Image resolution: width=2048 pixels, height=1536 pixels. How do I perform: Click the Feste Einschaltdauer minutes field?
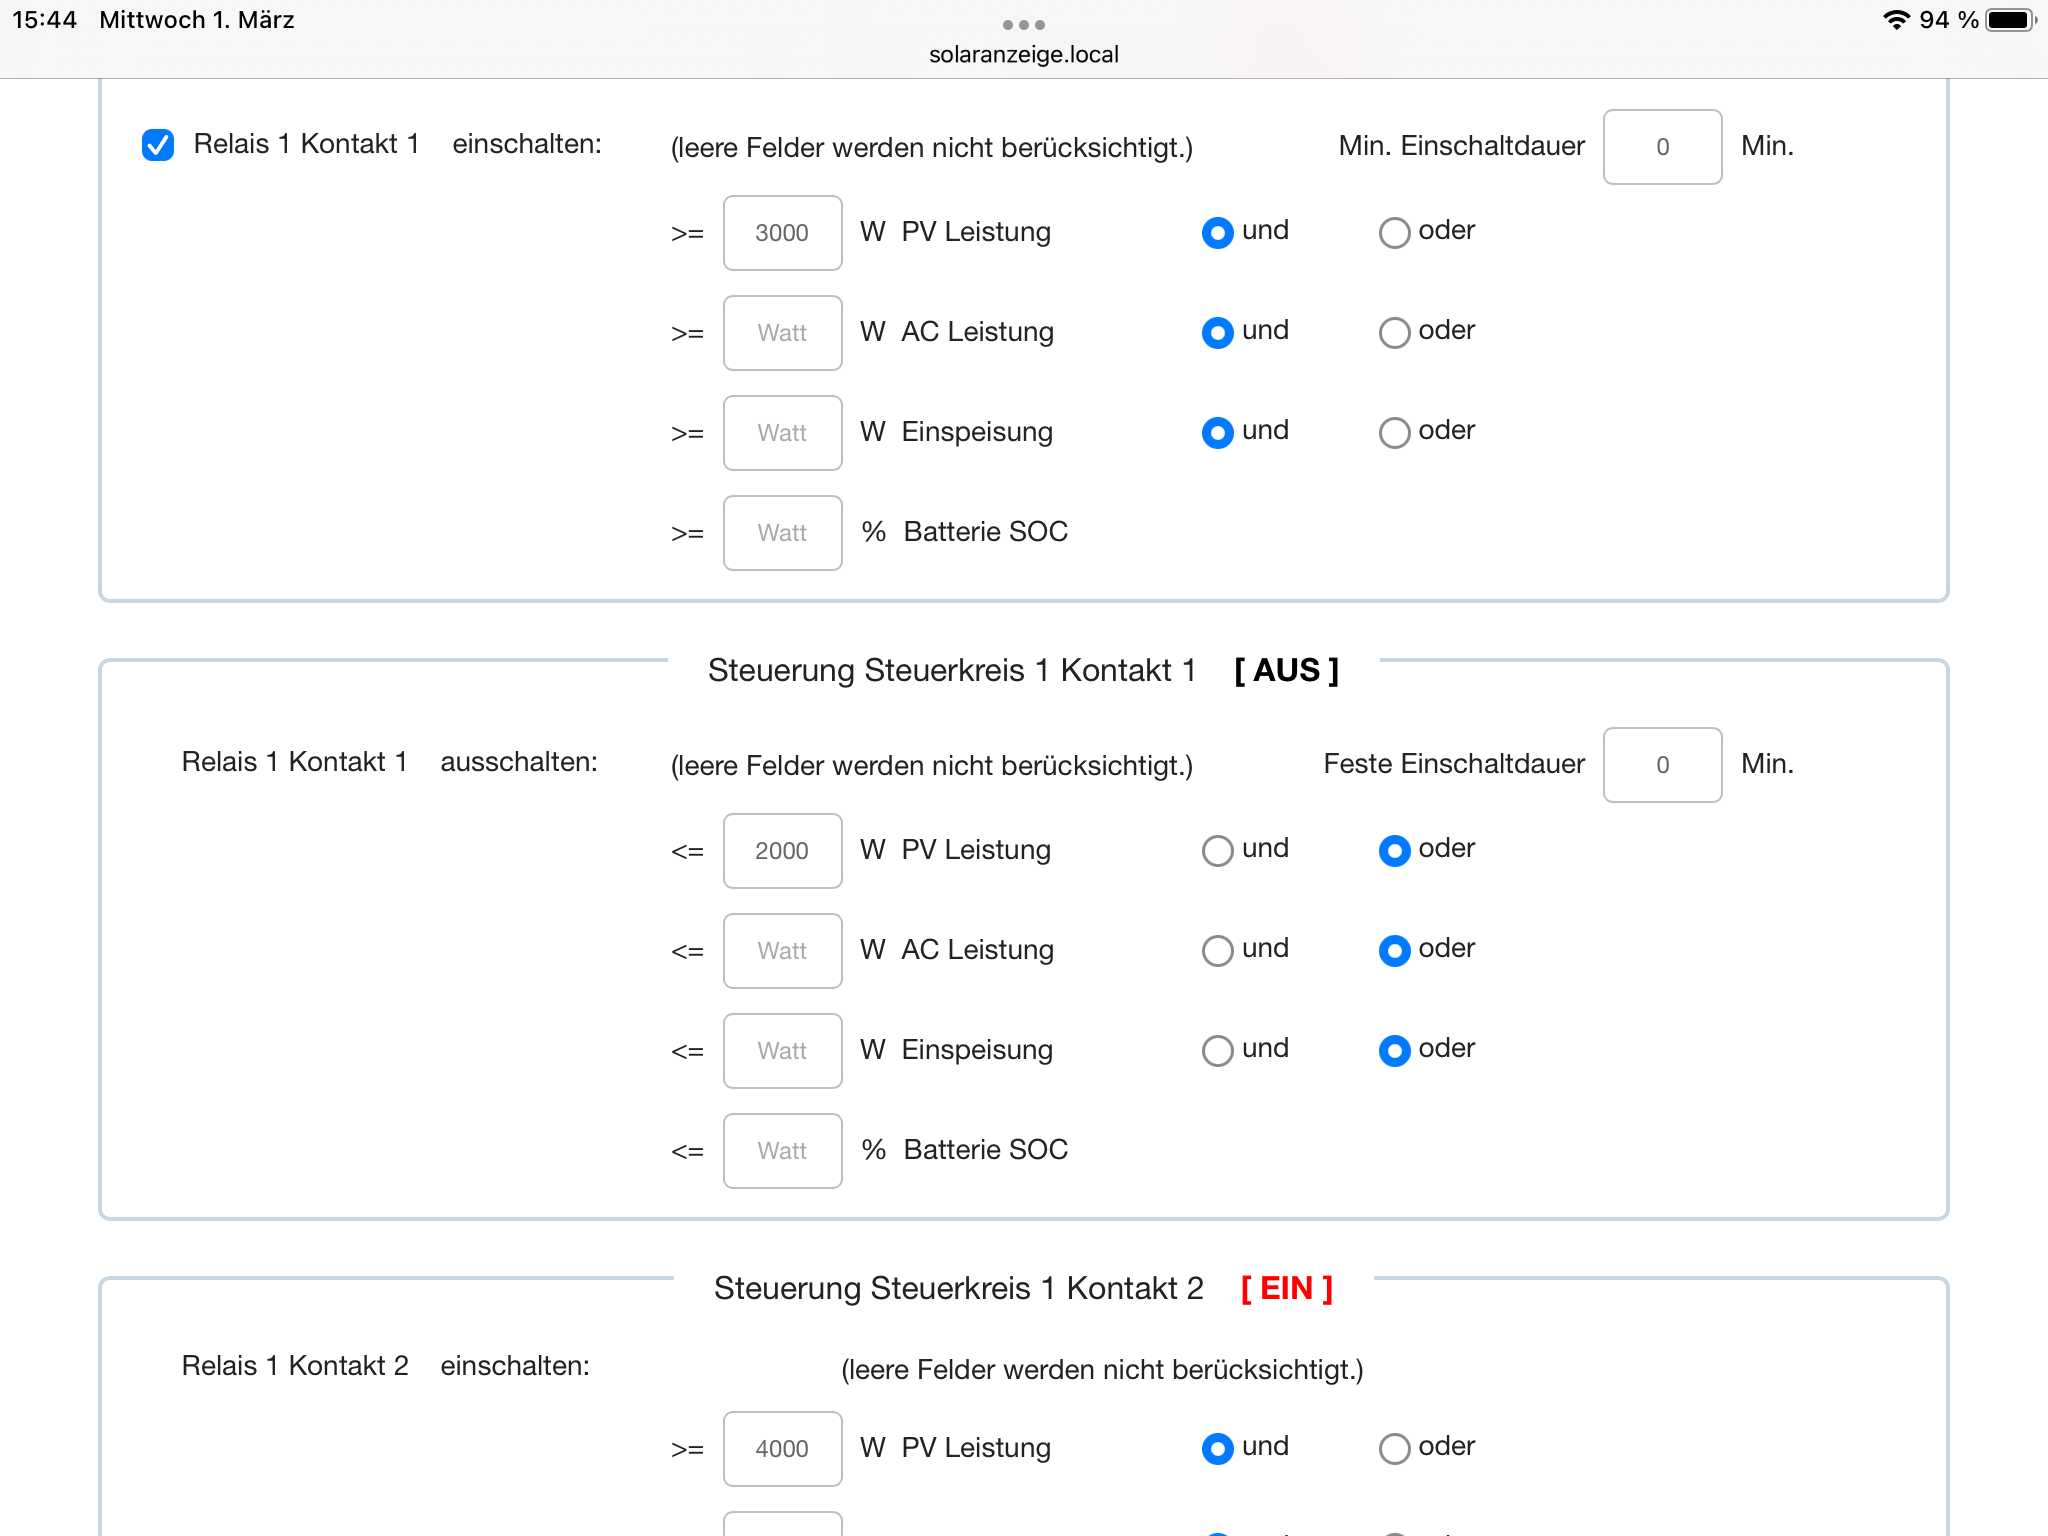tap(1661, 765)
